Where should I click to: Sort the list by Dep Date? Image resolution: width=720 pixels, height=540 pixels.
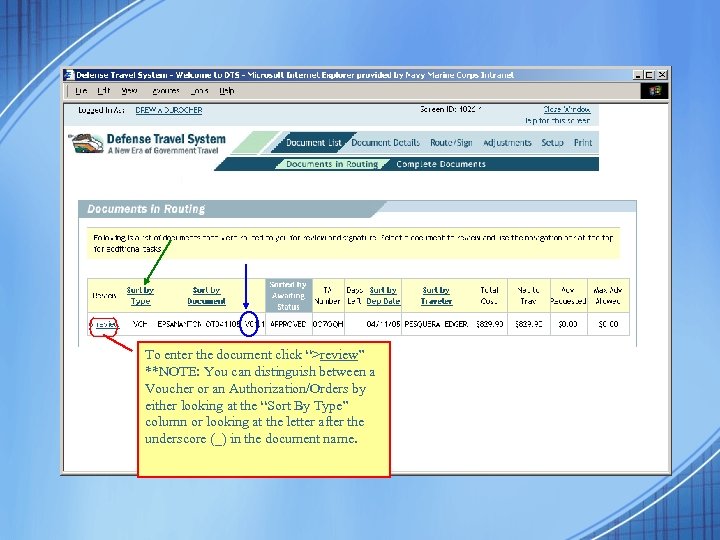[383, 296]
